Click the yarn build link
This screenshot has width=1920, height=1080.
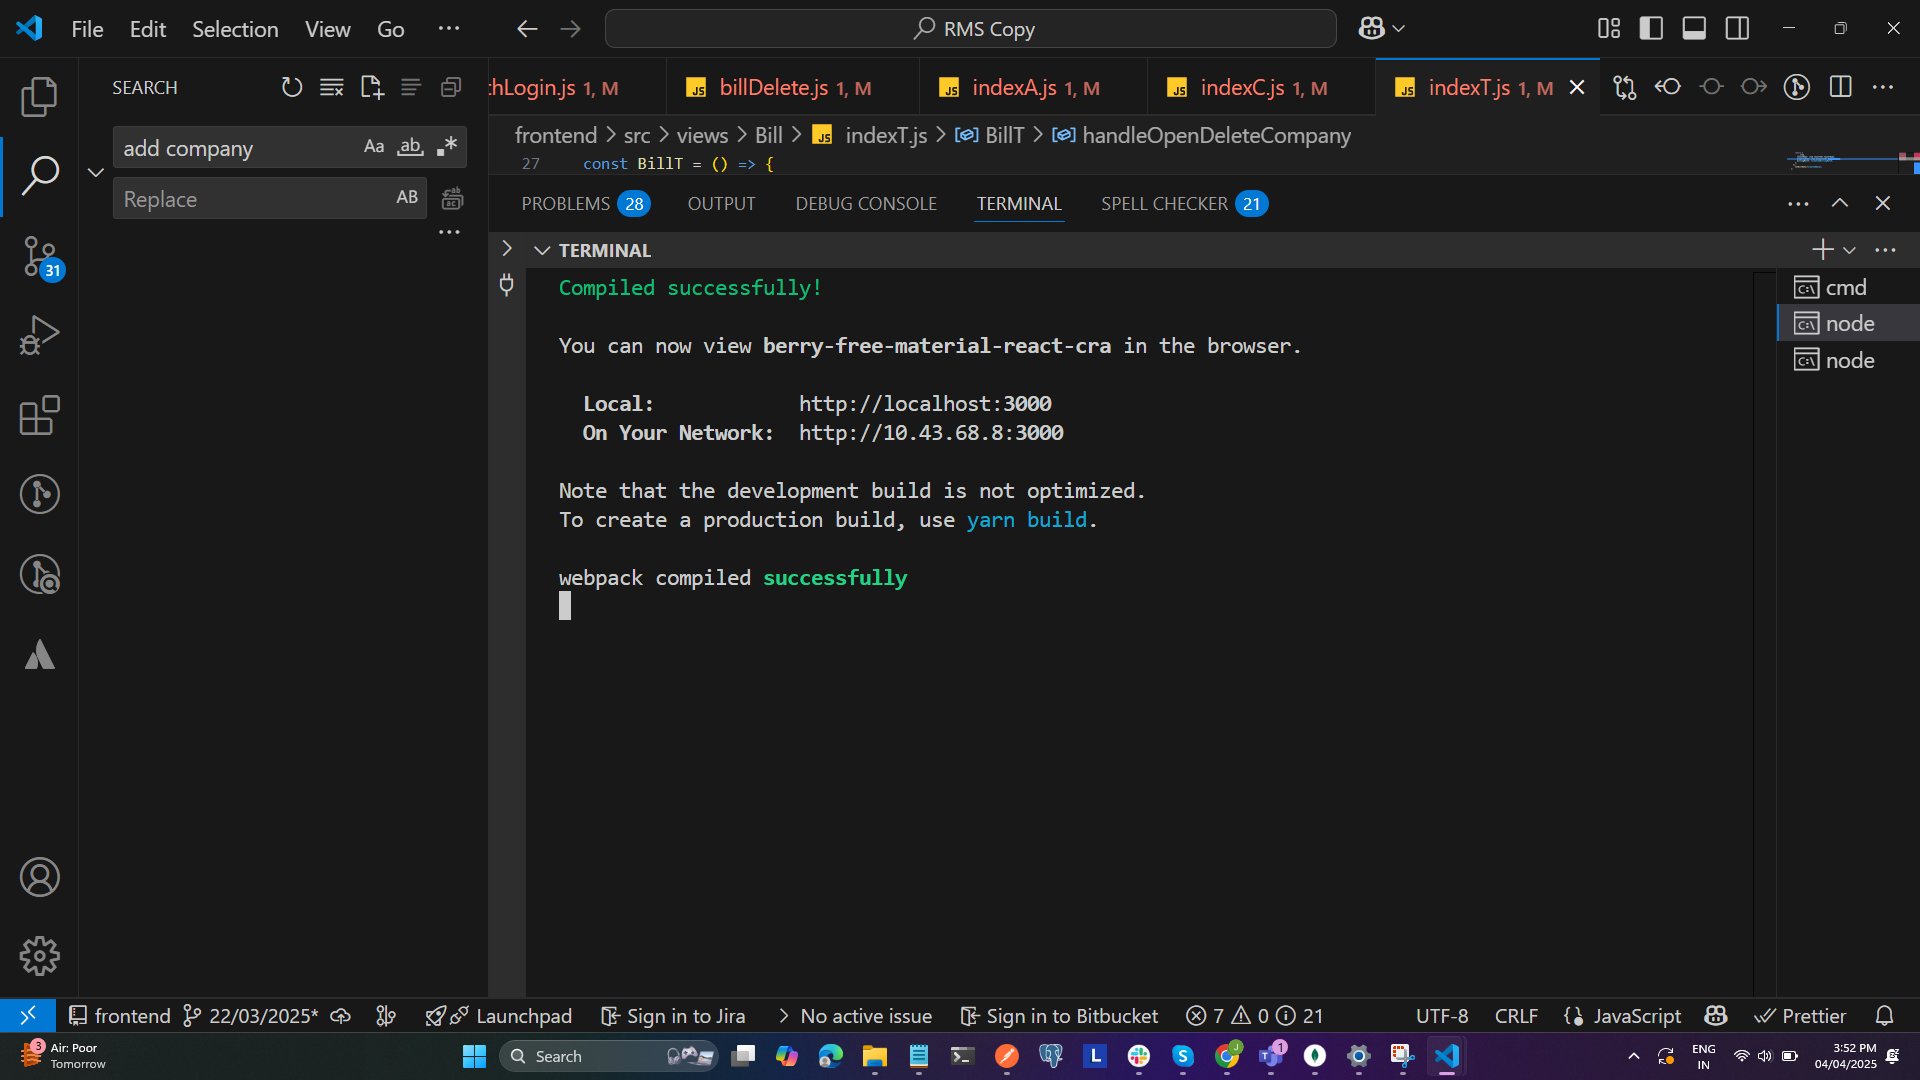pos(1026,520)
